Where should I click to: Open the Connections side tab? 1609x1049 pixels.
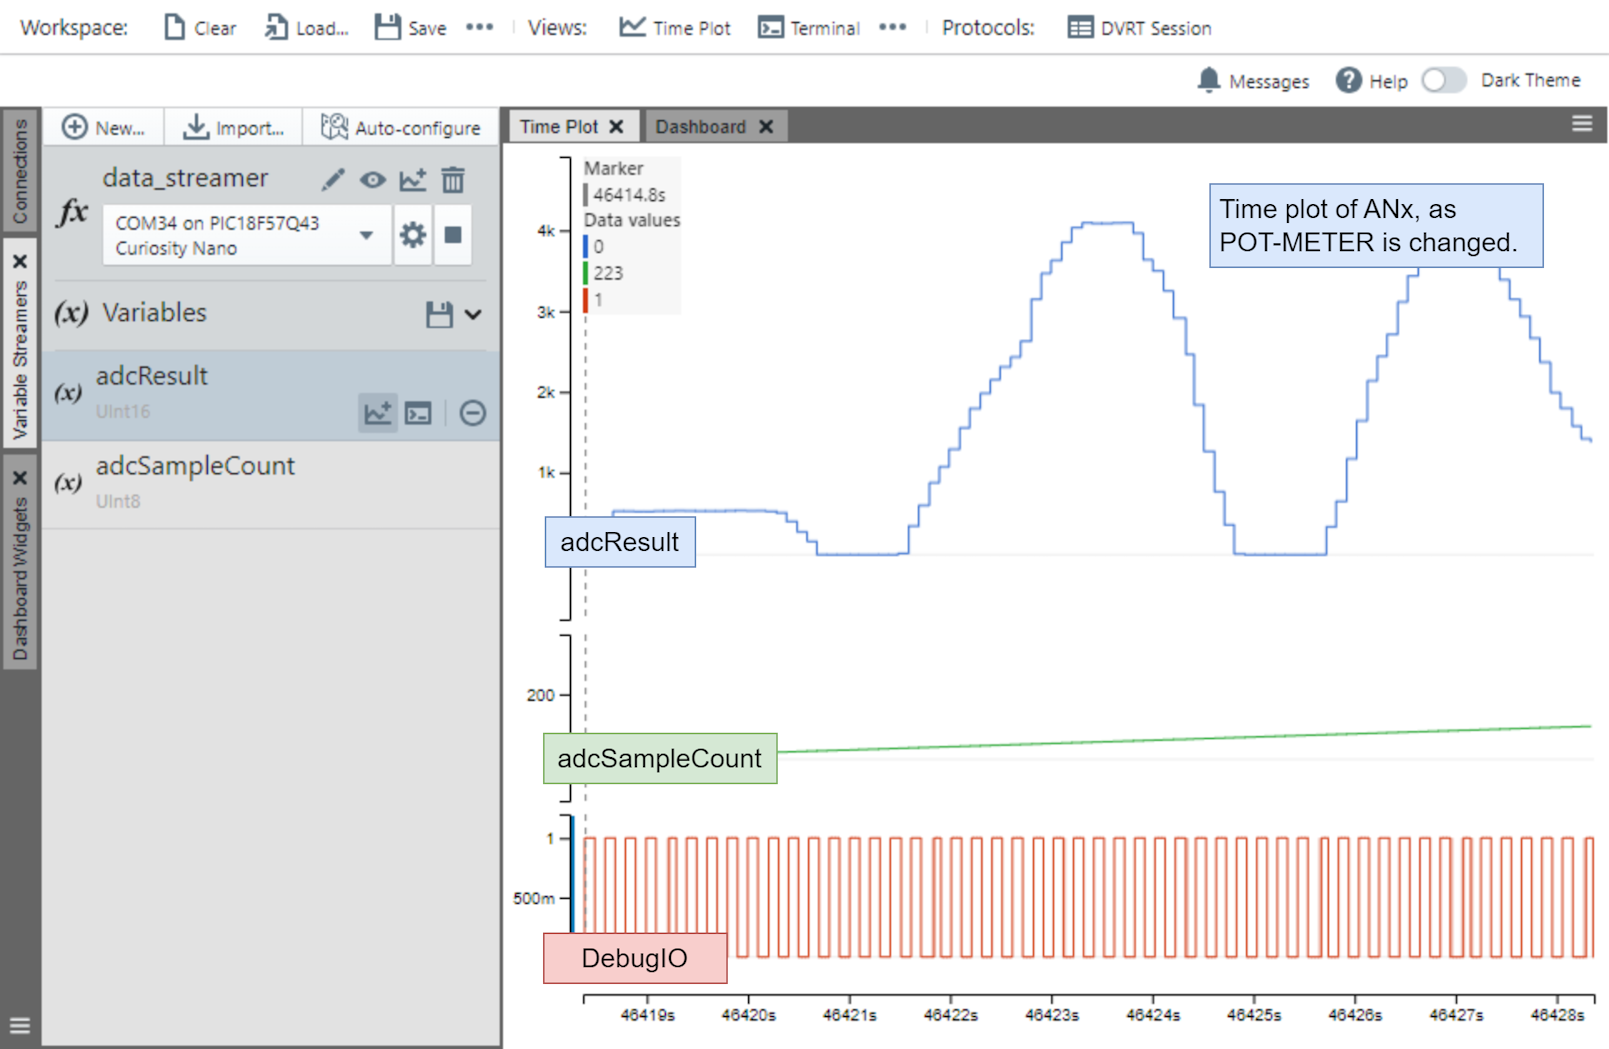tap(20, 171)
